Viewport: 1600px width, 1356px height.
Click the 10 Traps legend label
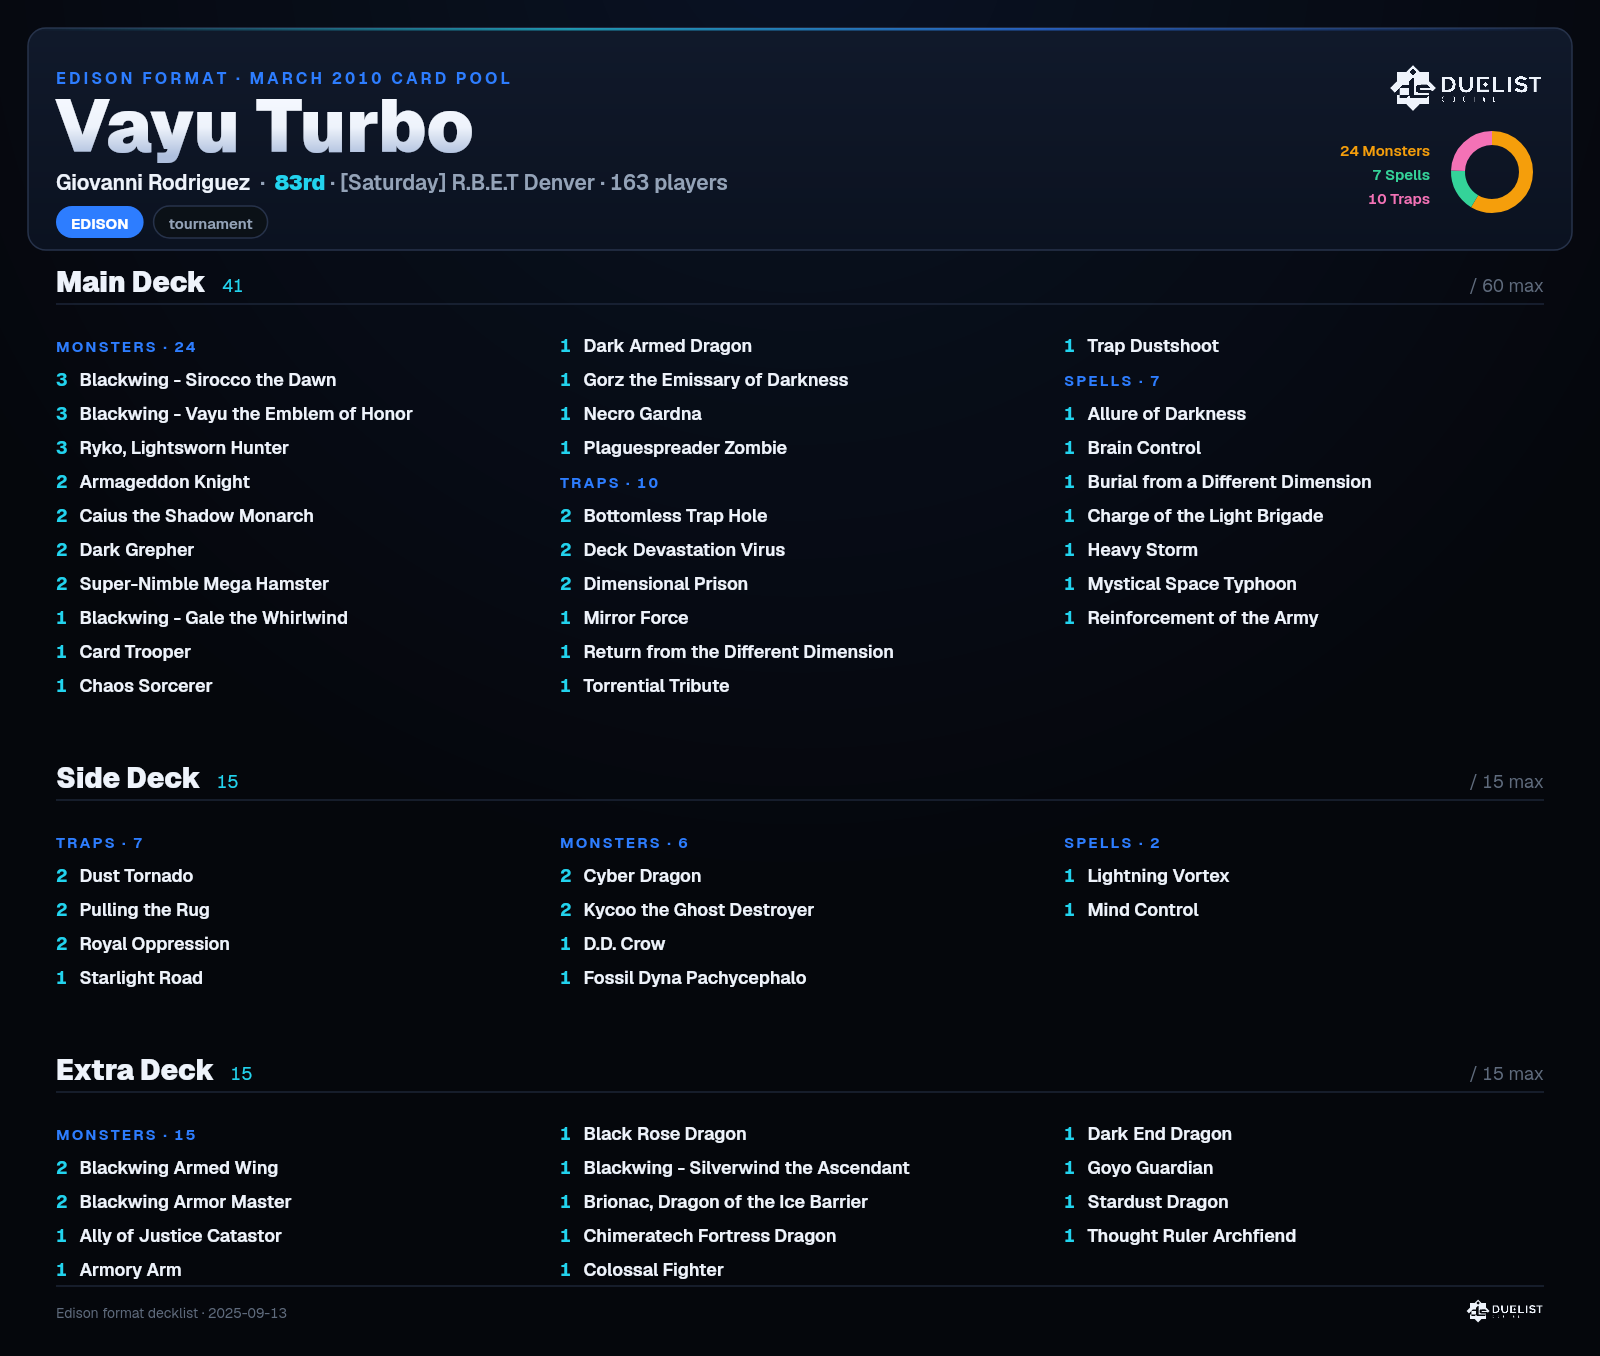coord(1399,199)
